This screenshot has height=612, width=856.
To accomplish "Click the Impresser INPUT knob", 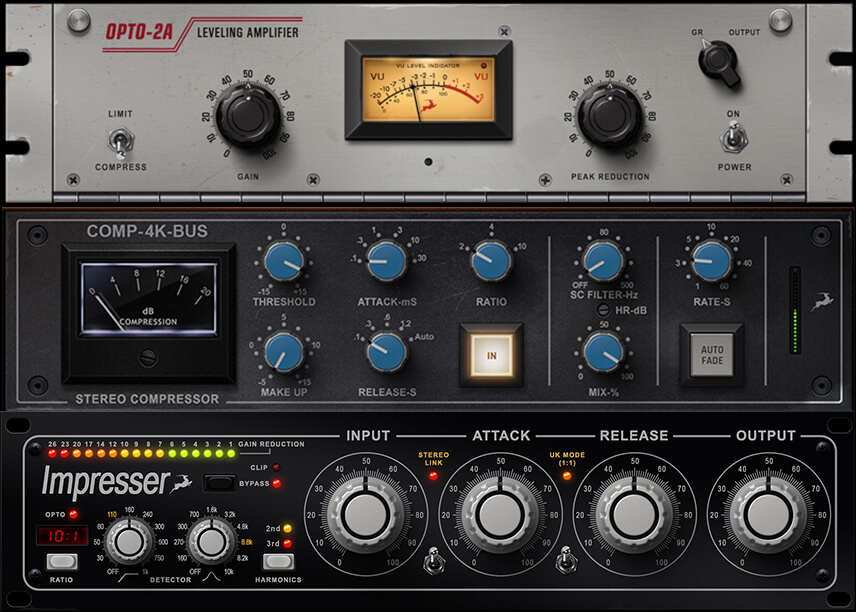I will [x=365, y=514].
